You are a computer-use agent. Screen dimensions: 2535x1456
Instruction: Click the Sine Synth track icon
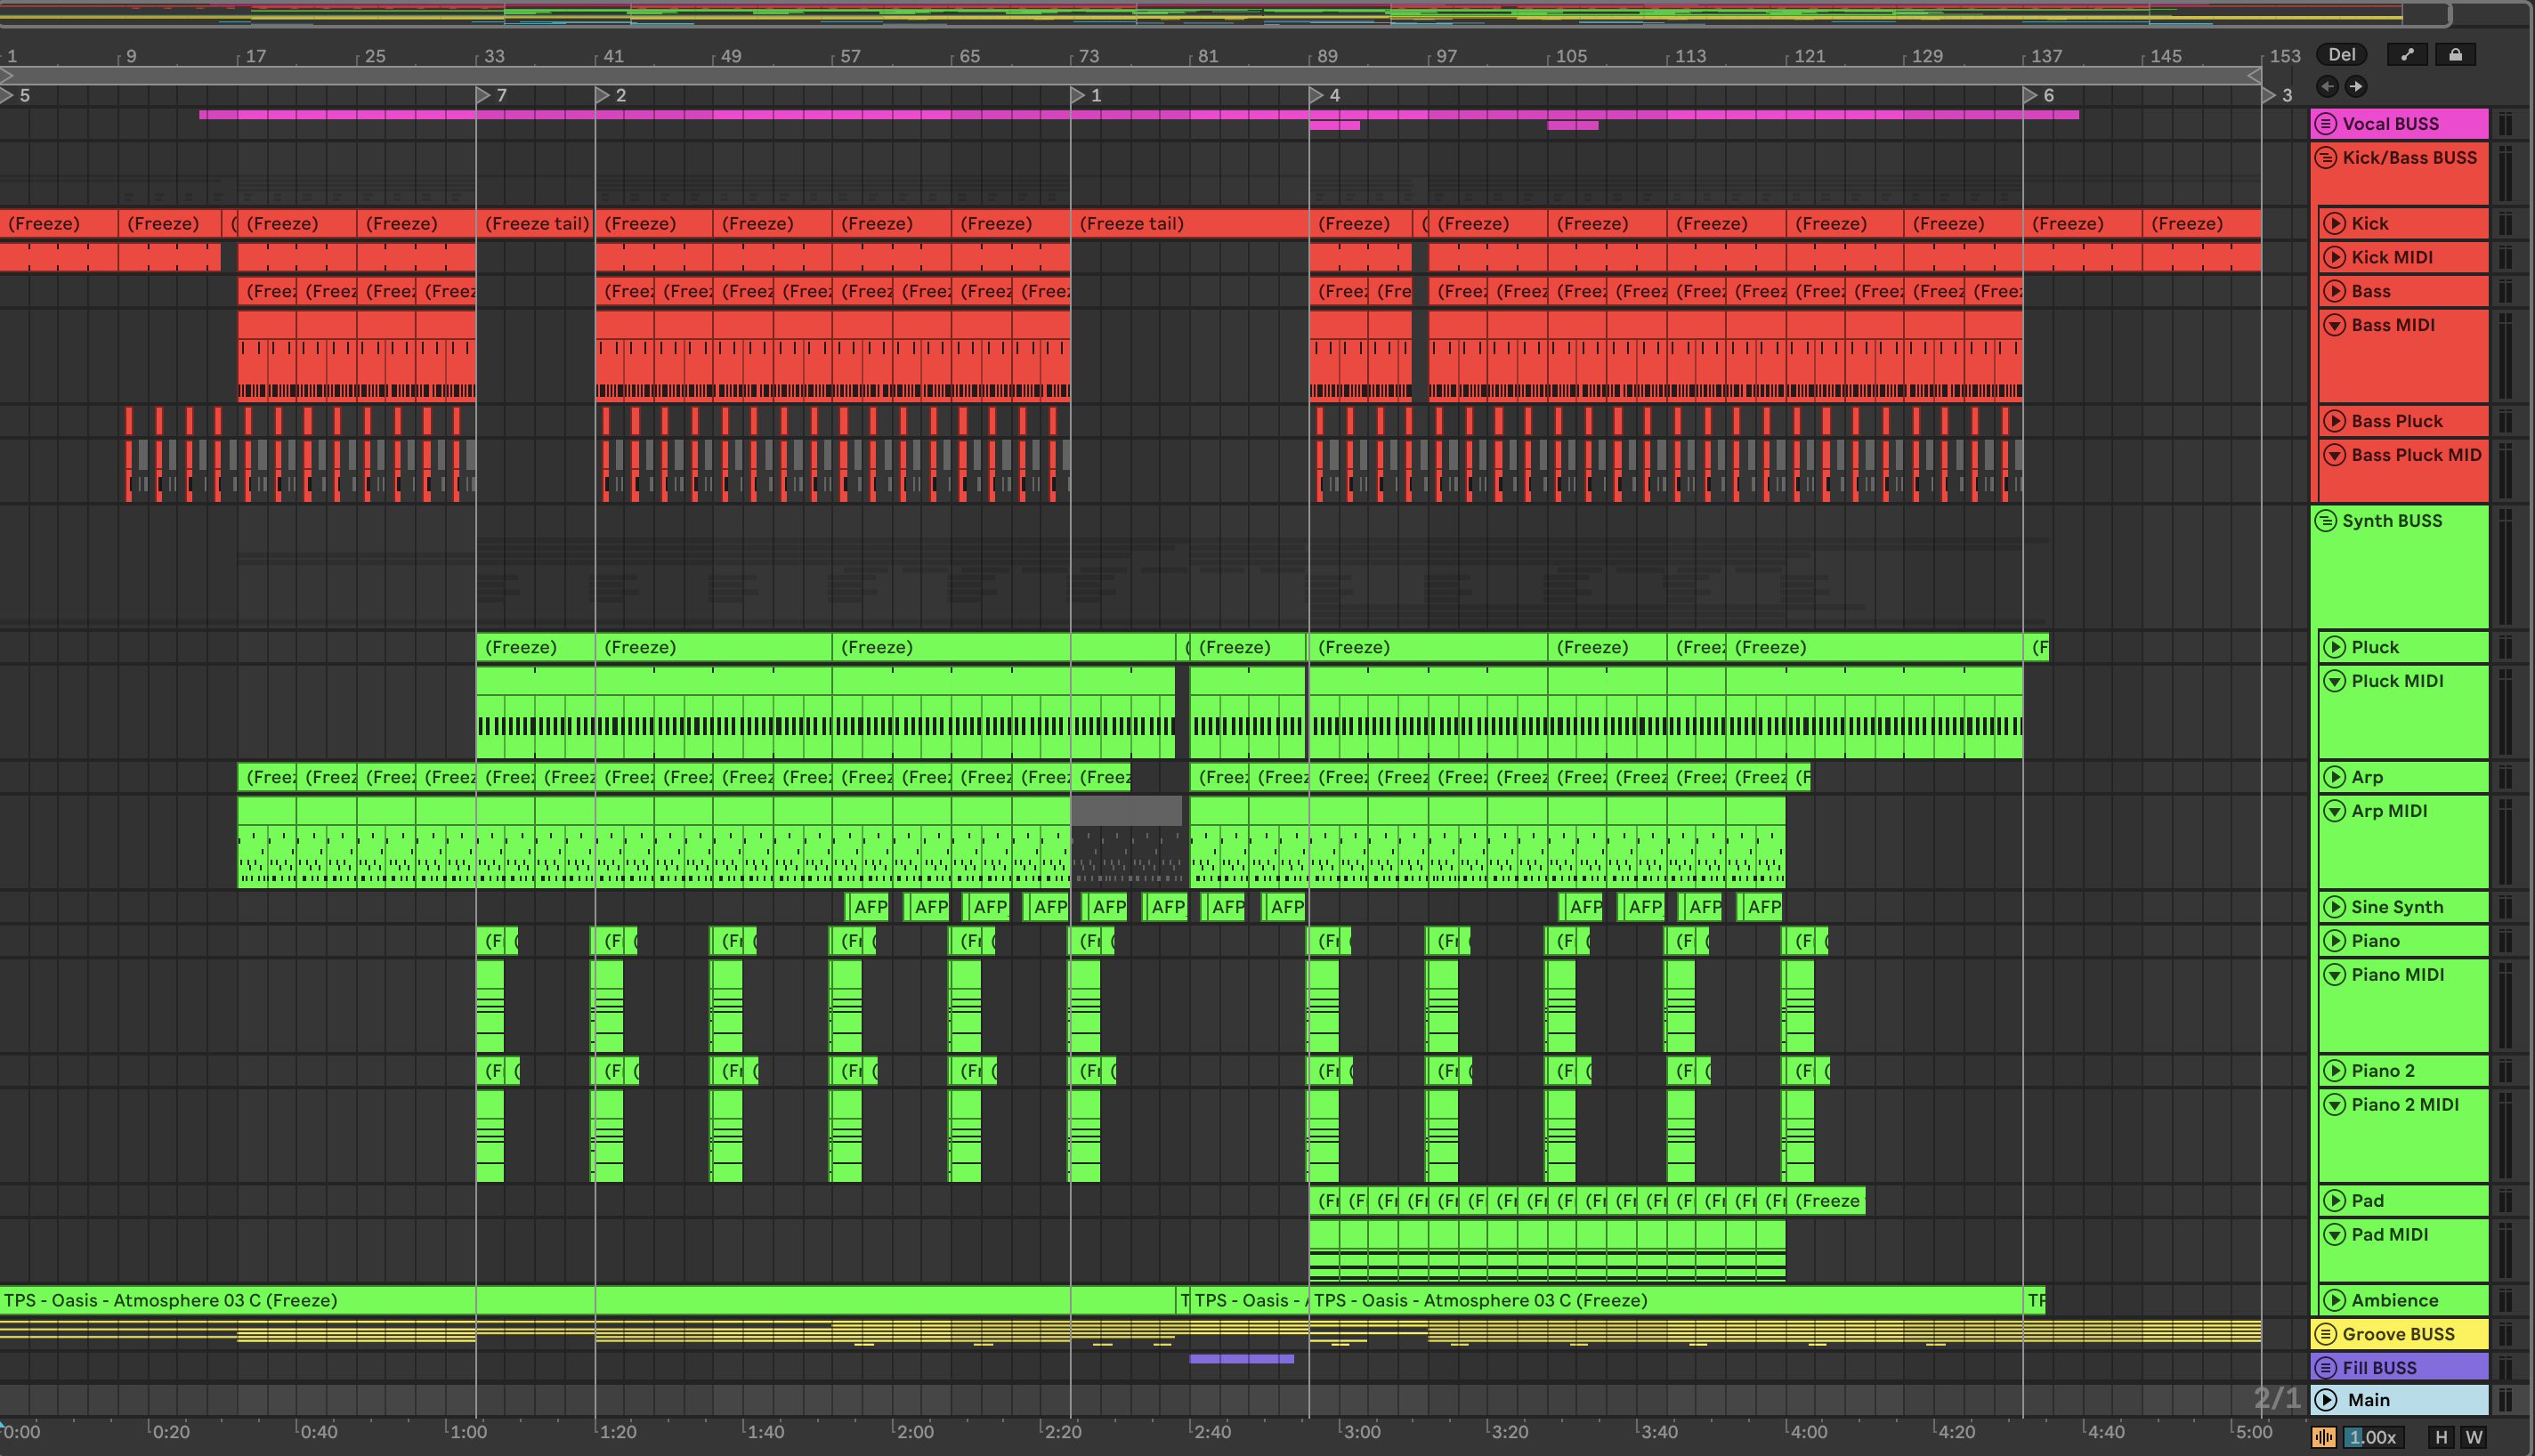2335,907
